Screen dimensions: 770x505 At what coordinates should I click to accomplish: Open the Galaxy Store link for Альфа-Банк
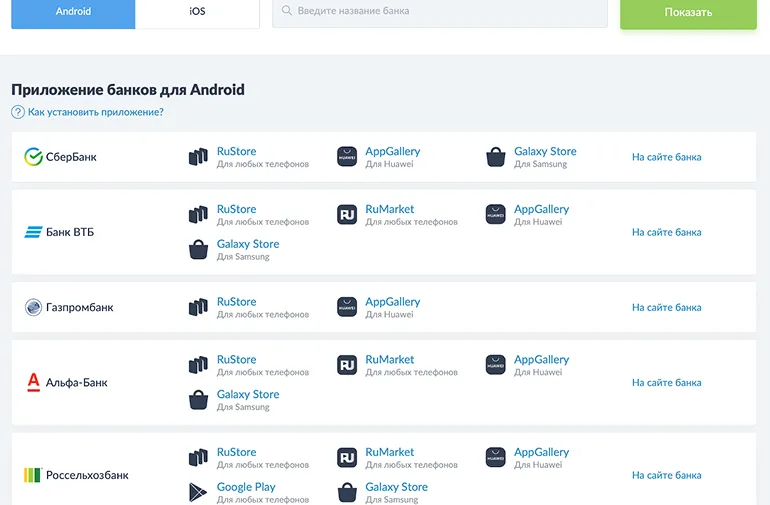[x=248, y=394]
